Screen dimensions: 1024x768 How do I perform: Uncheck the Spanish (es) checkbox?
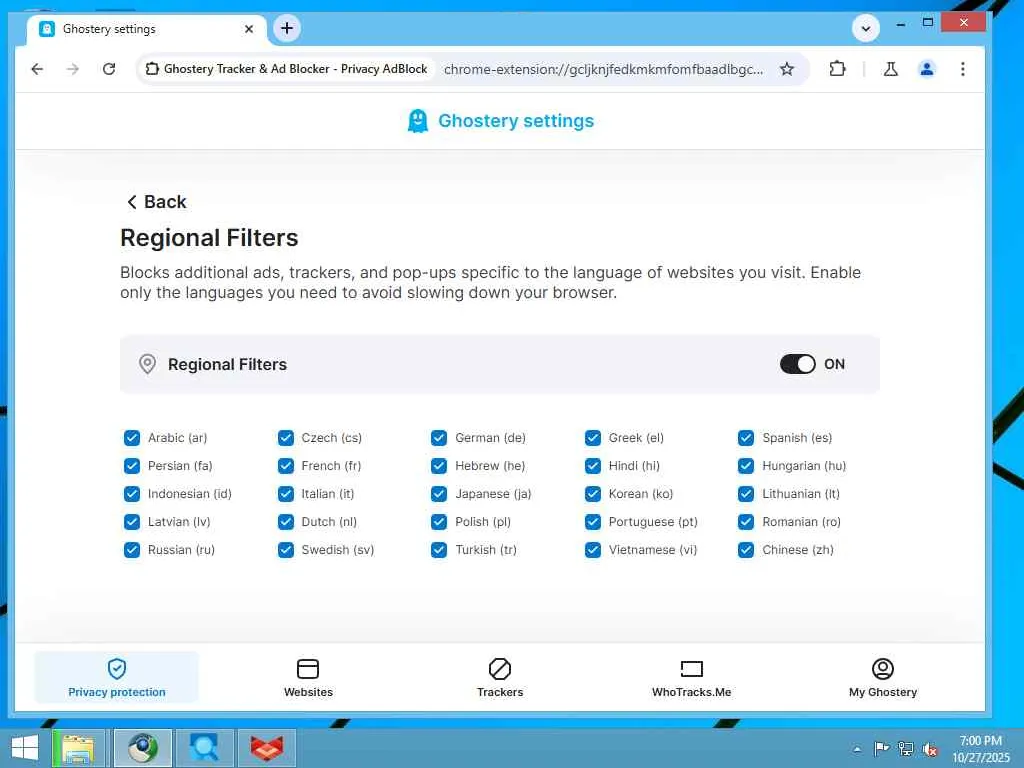tap(746, 438)
